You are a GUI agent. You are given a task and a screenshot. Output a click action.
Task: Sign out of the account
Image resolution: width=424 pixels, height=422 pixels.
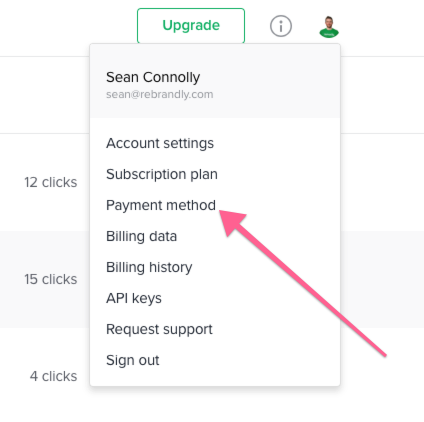[133, 360]
